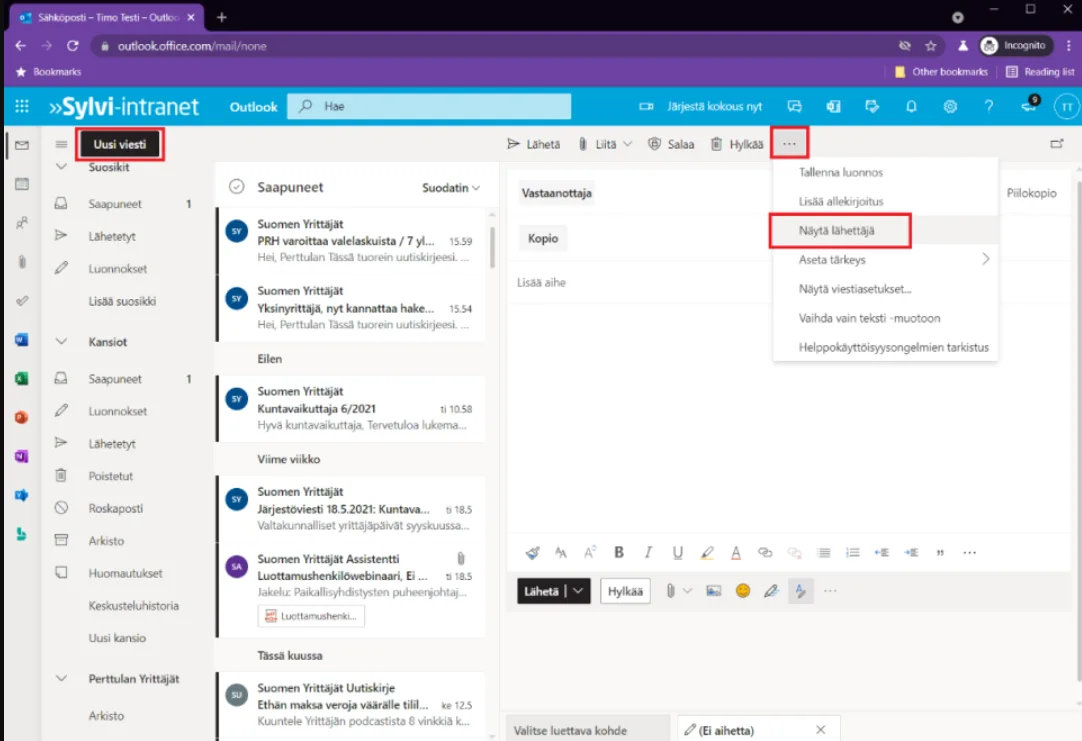
Task: Toggle the Saapuneet select-all circle checkbox
Action: (237, 187)
